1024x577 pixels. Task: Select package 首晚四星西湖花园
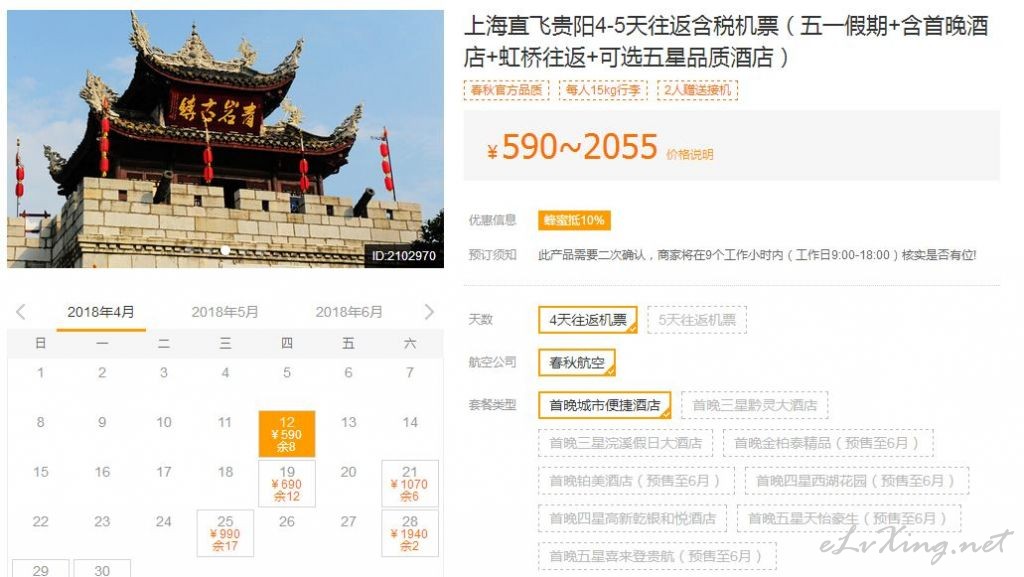point(856,480)
